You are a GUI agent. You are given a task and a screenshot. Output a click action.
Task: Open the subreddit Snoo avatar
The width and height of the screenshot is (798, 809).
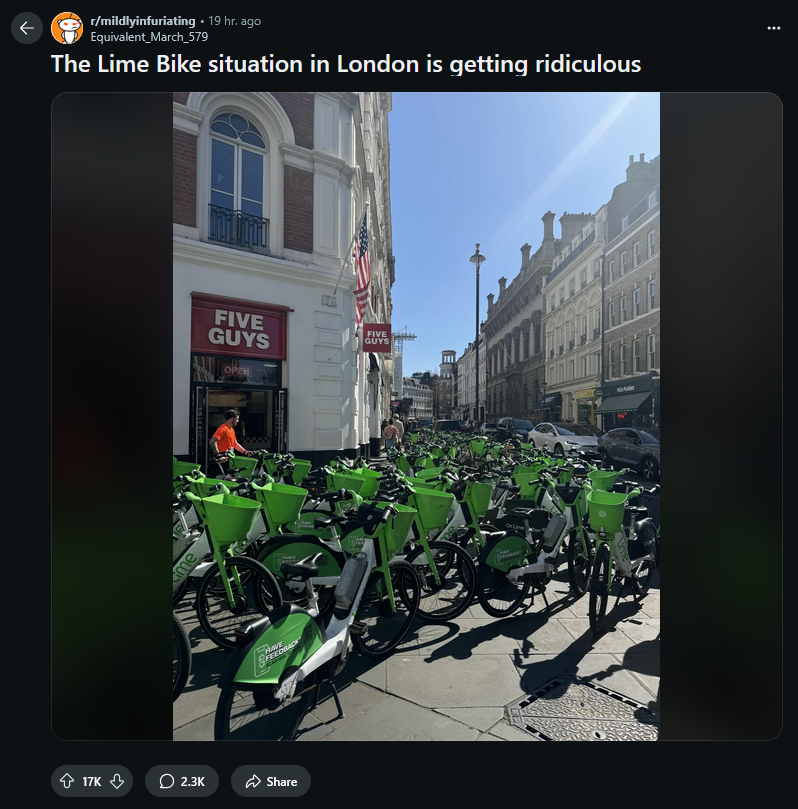pos(67,28)
